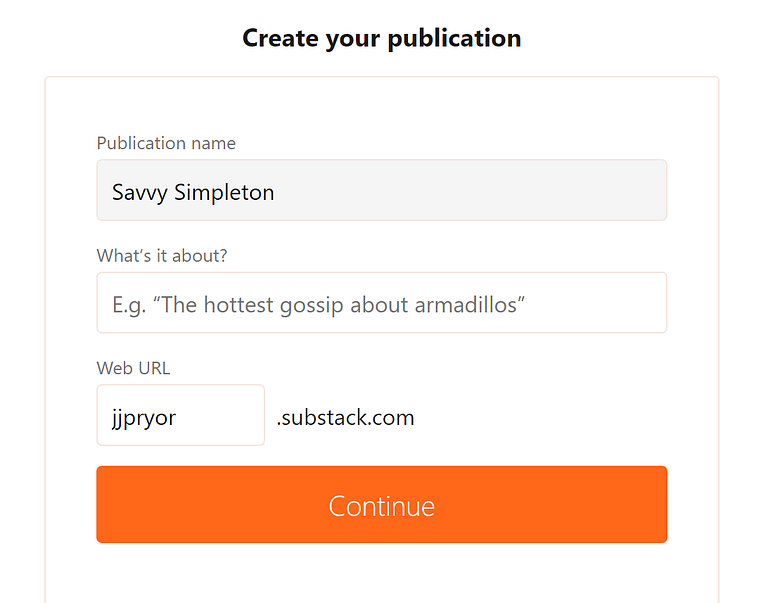
Task: Click the ".substack.com" suffix text
Action: tap(345, 417)
